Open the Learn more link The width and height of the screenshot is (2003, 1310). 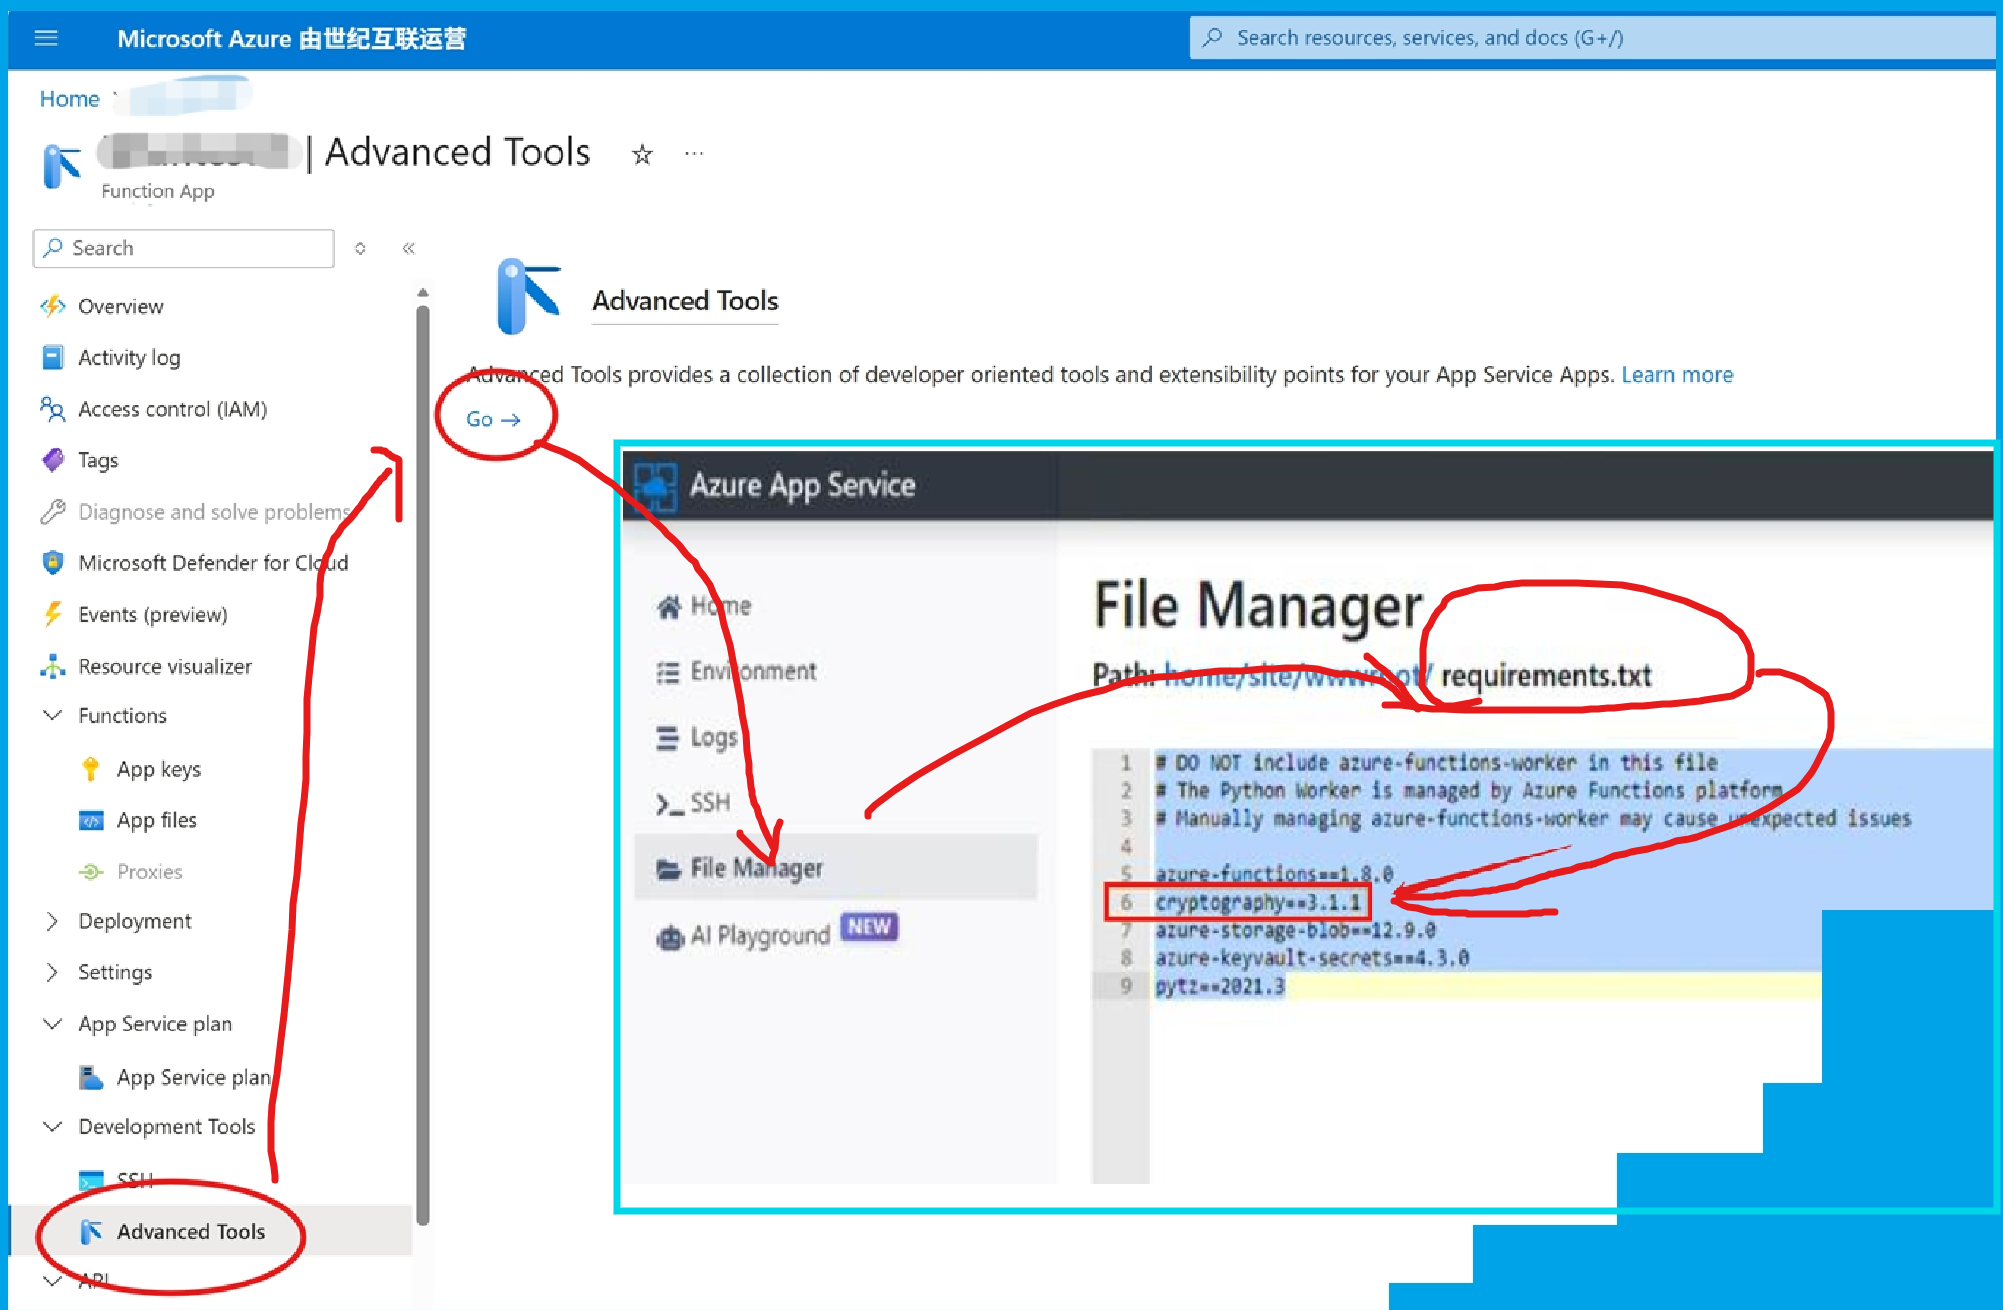[1676, 374]
